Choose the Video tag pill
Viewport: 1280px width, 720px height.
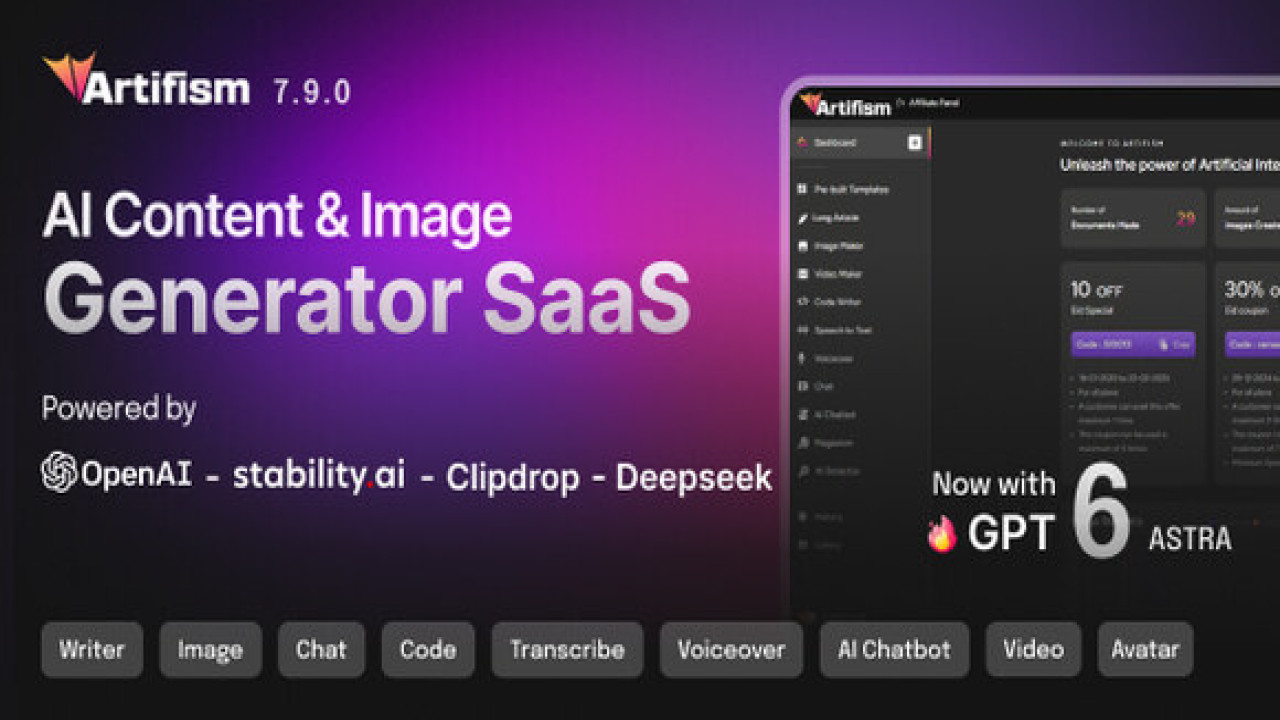pyautogui.click(x=1033, y=650)
